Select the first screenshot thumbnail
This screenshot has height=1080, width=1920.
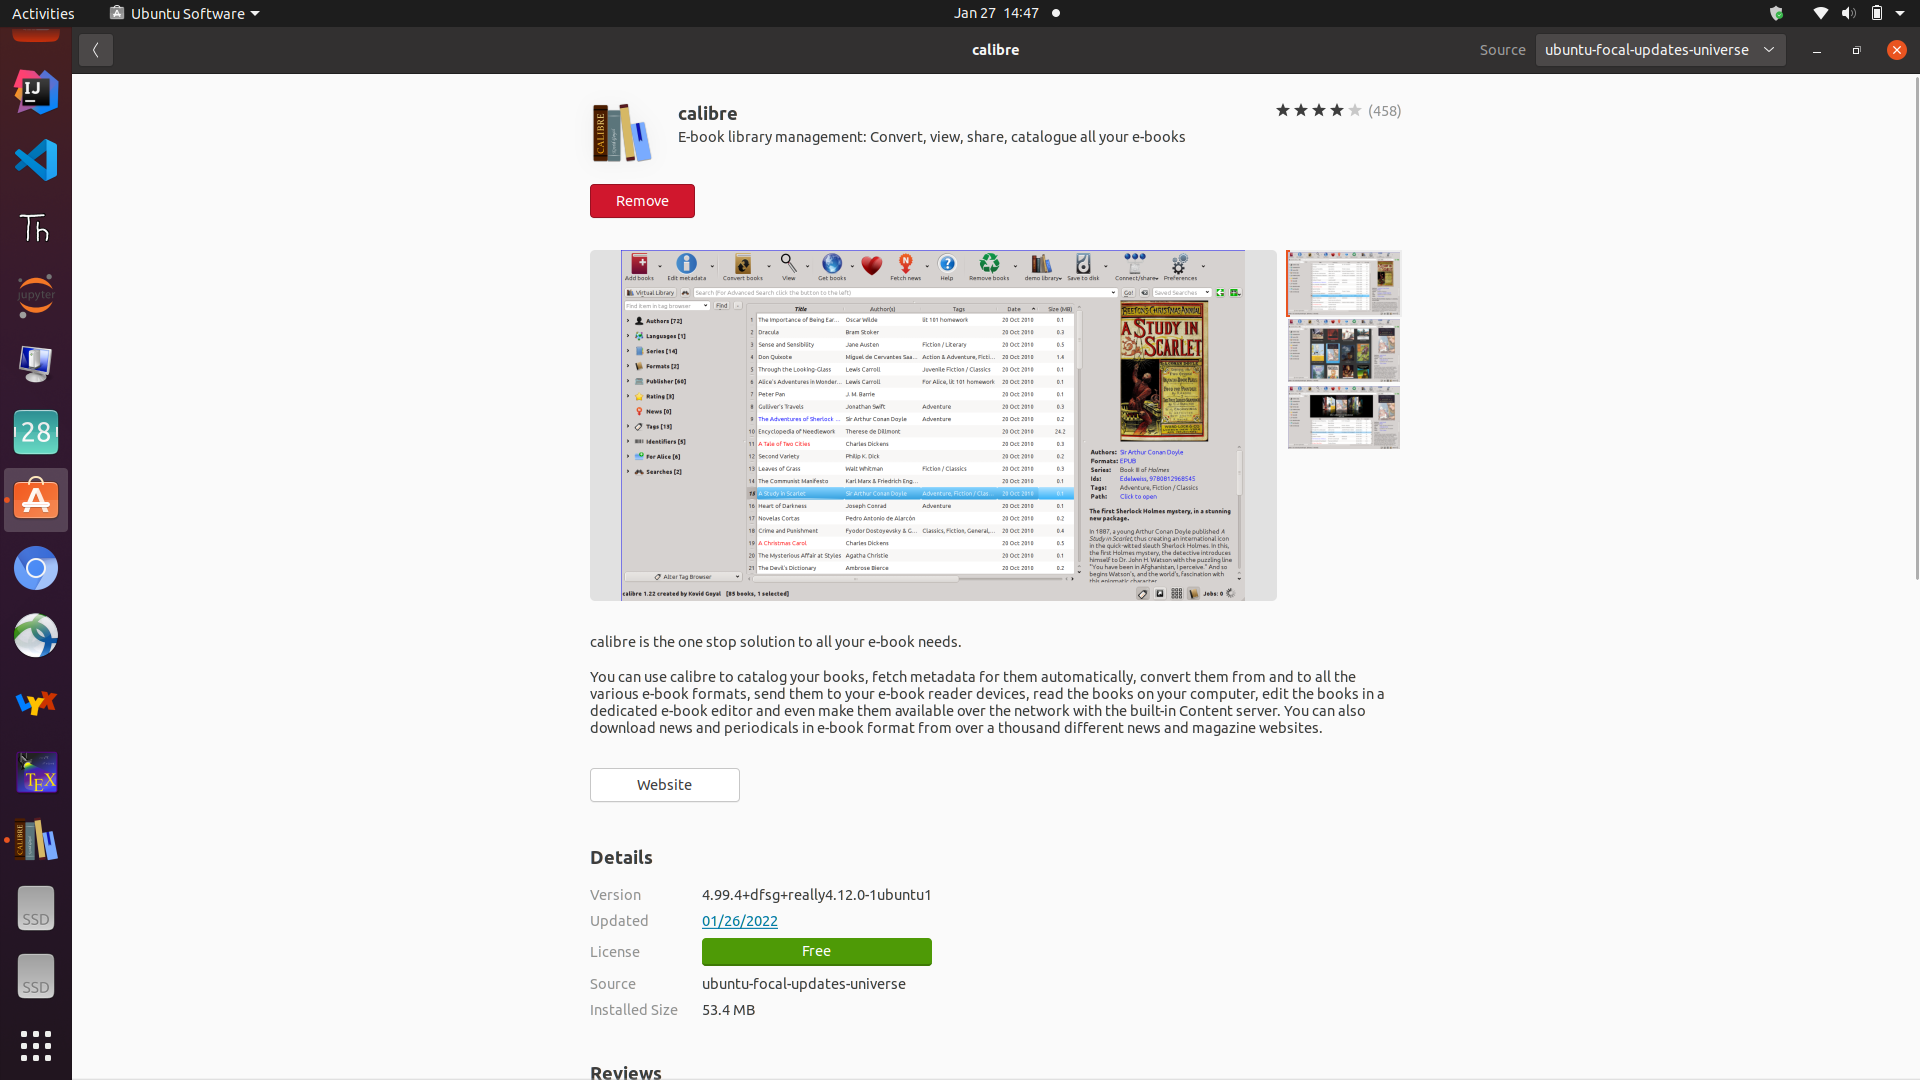(x=1343, y=283)
